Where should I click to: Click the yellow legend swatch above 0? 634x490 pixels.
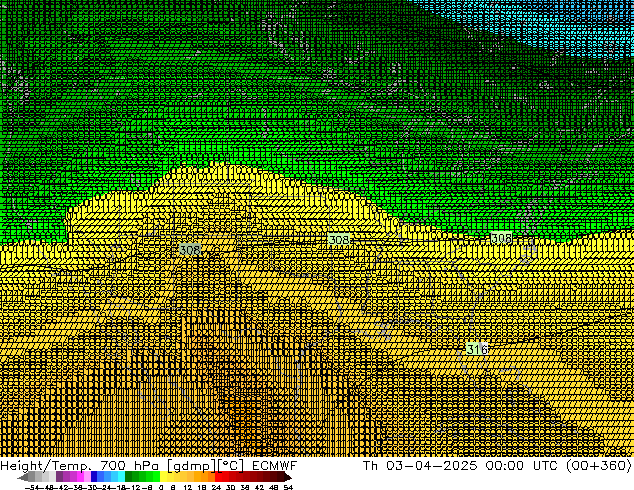coord(163,477)
